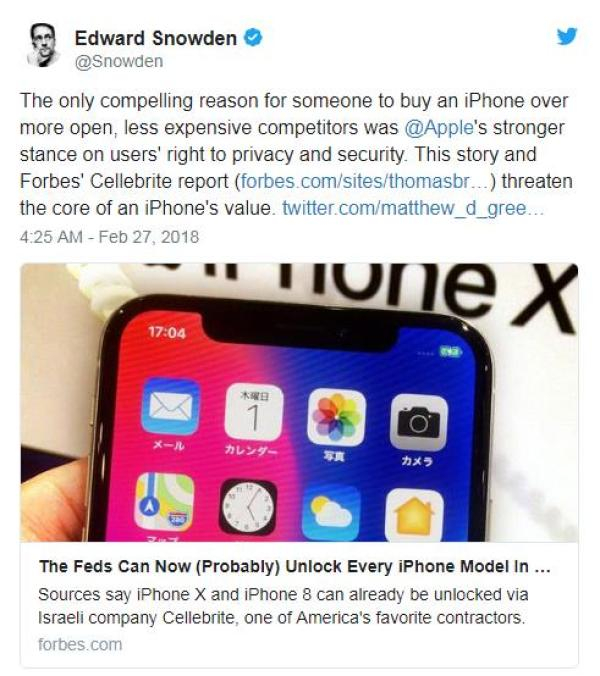
Task: Click the forbes.com source domain
Action: [80, 645]
